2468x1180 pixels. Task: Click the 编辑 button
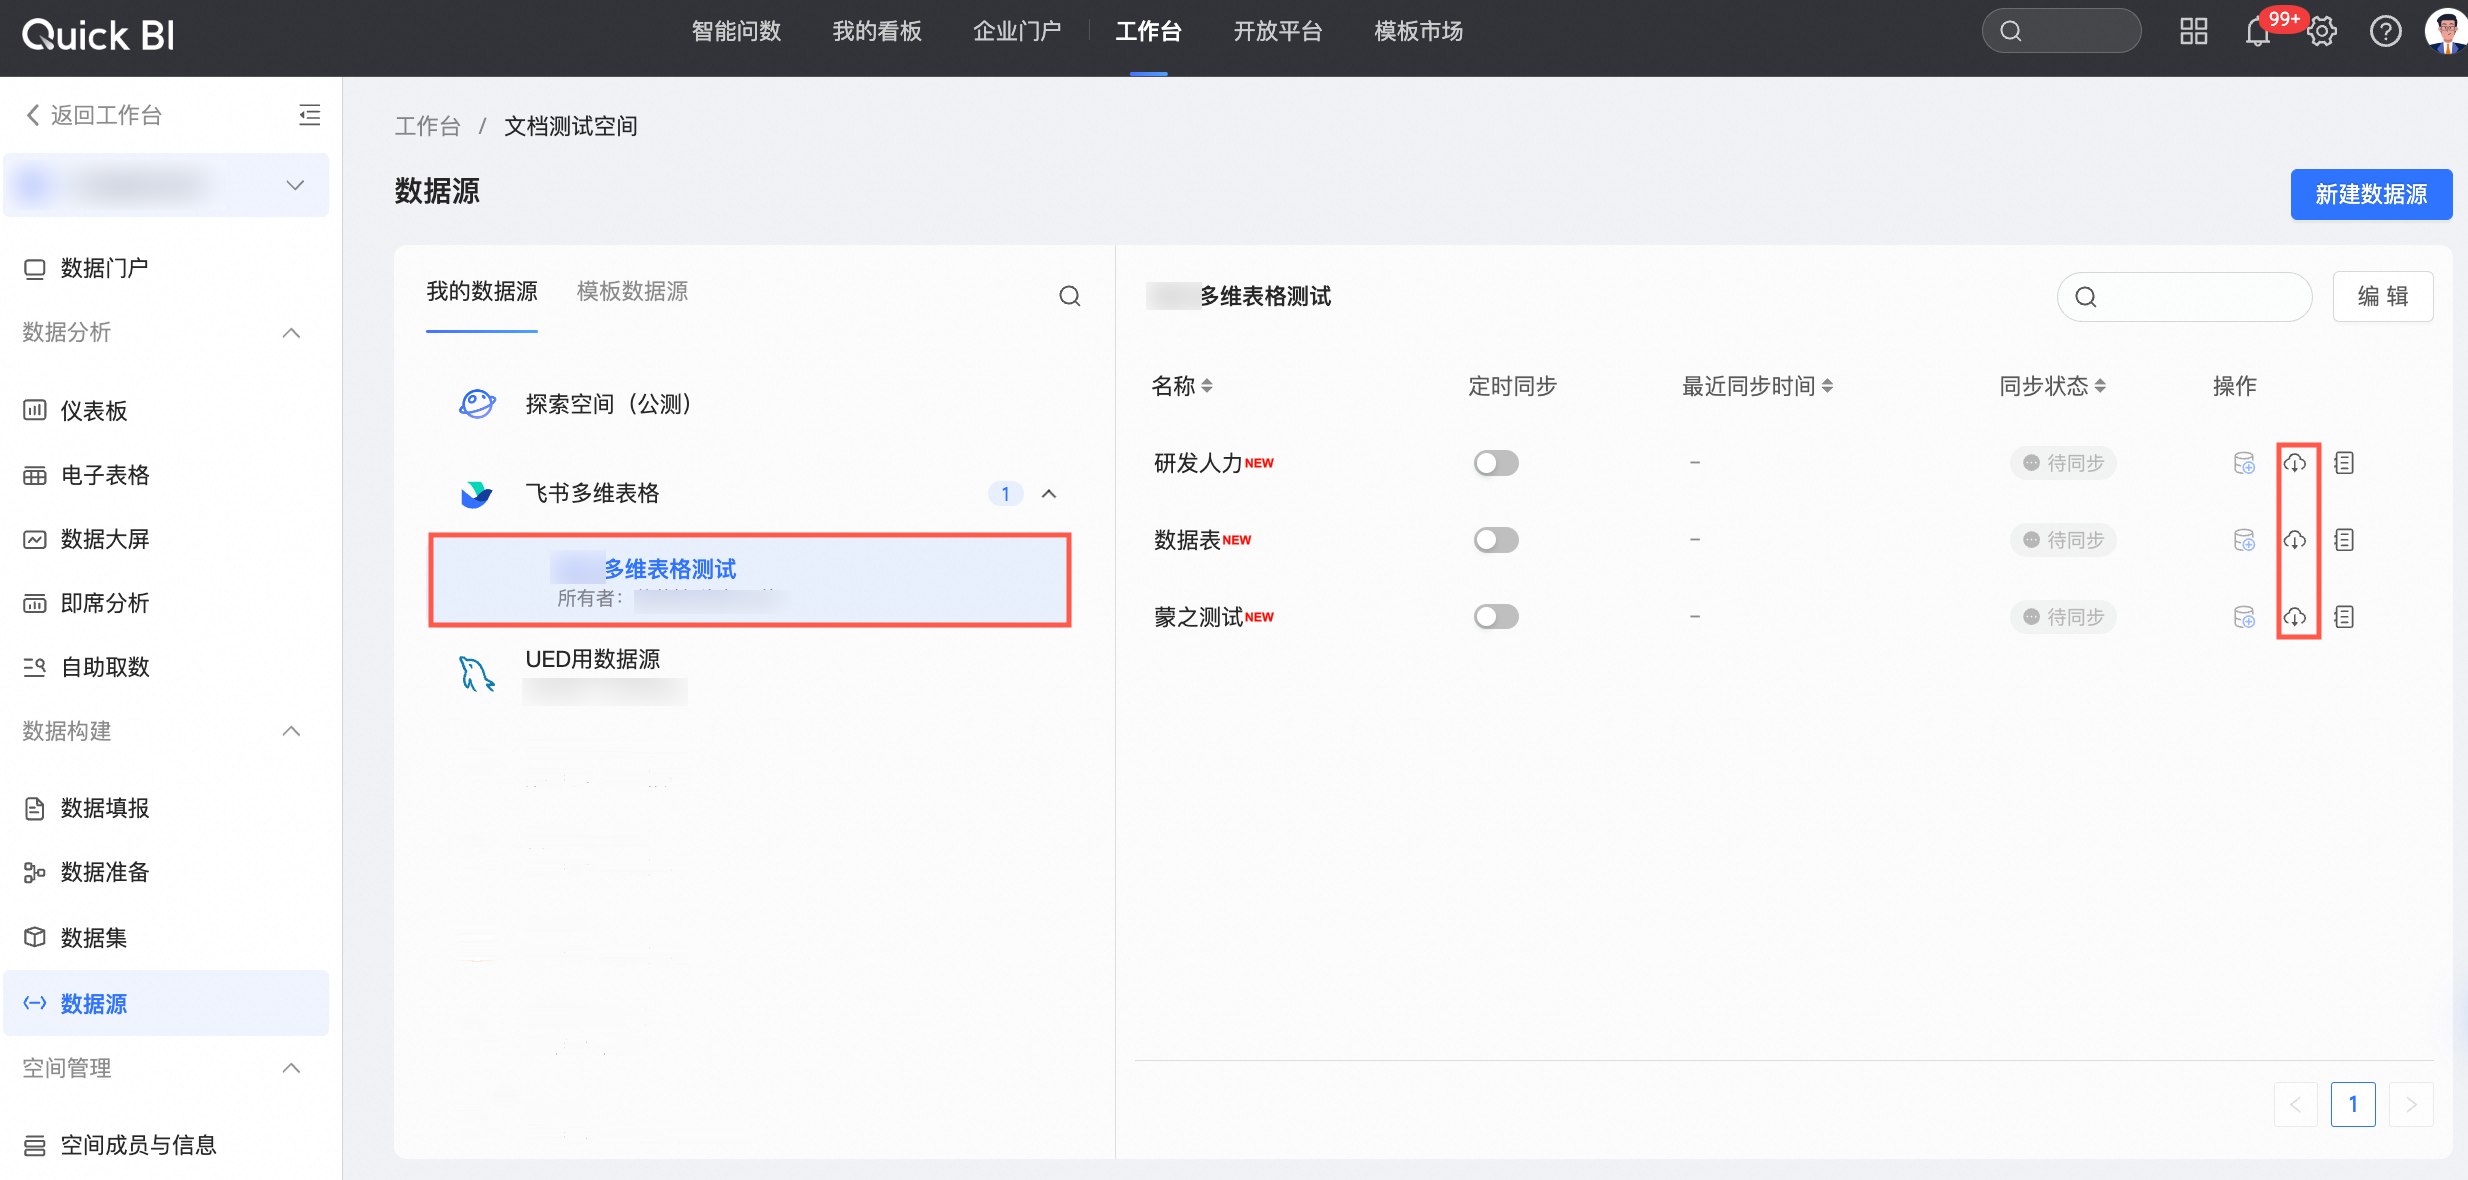(2383, 297)
